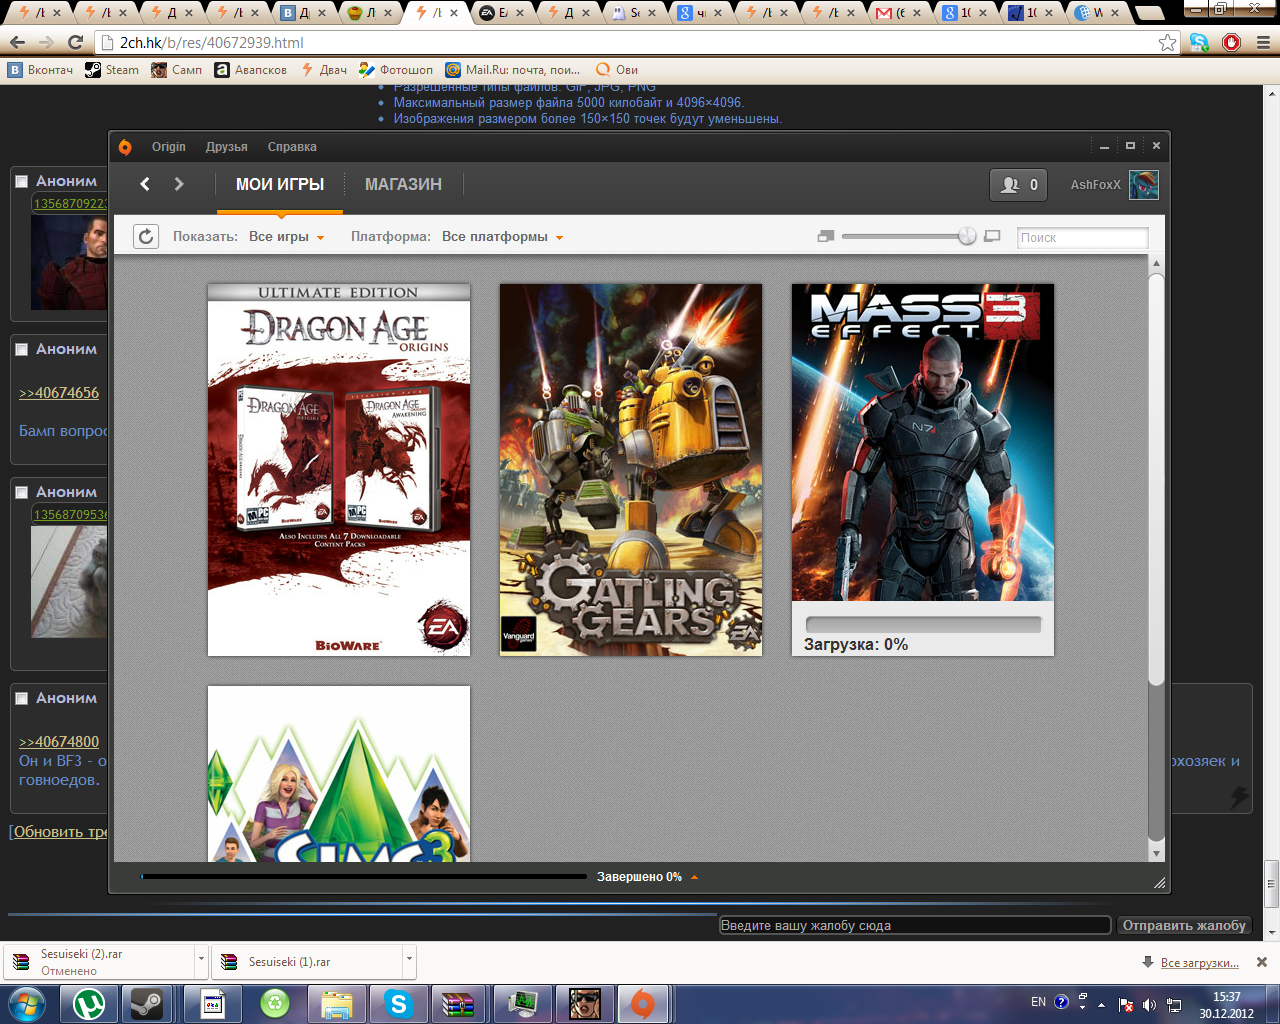
Task: Open the Windows Start menu
Action: (x=26, y=1003)
